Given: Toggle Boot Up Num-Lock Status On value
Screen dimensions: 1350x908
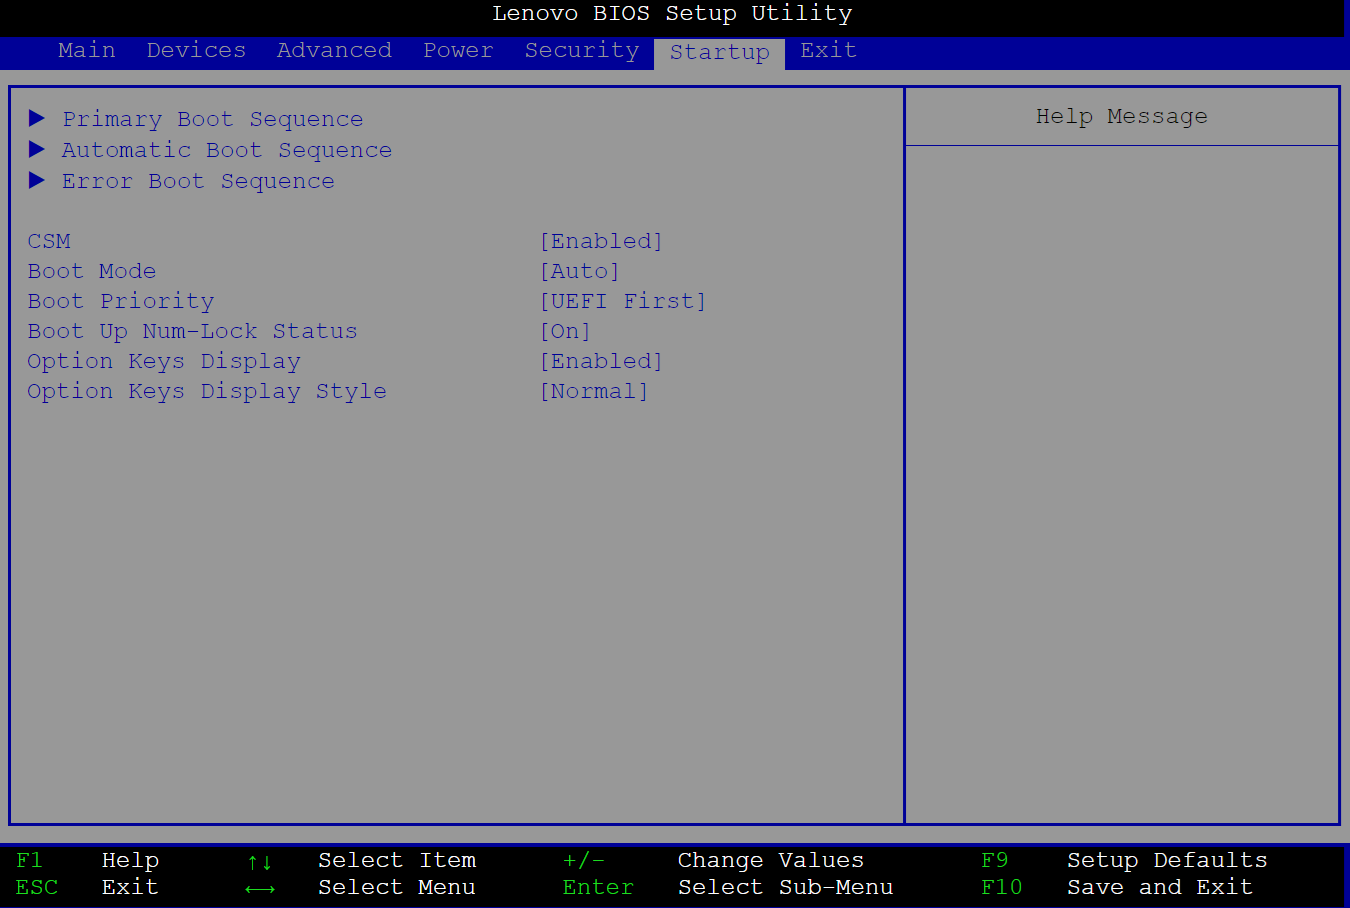Looking at the screenshot, I should pyautogui.click(x=565, y=331).
